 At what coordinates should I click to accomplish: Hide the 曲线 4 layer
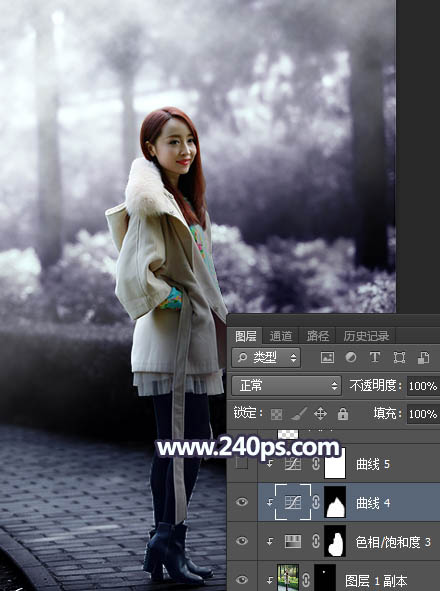[242, 502]
